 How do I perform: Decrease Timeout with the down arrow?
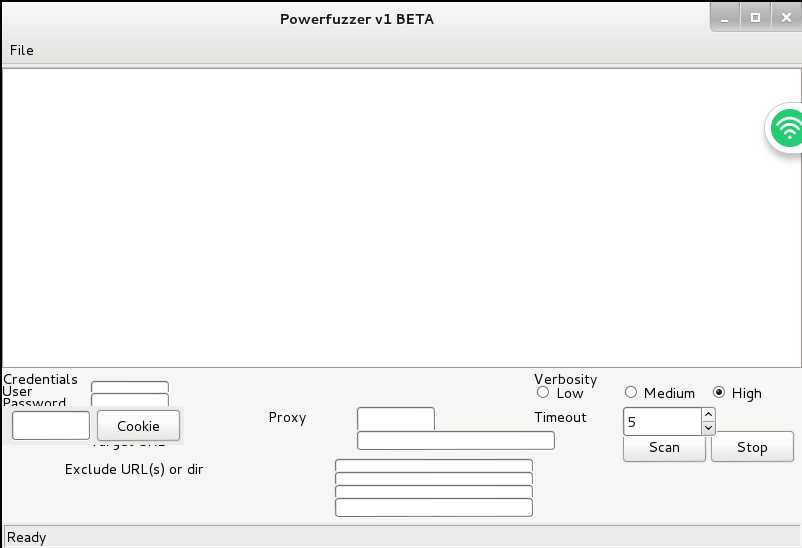(708, 428)
